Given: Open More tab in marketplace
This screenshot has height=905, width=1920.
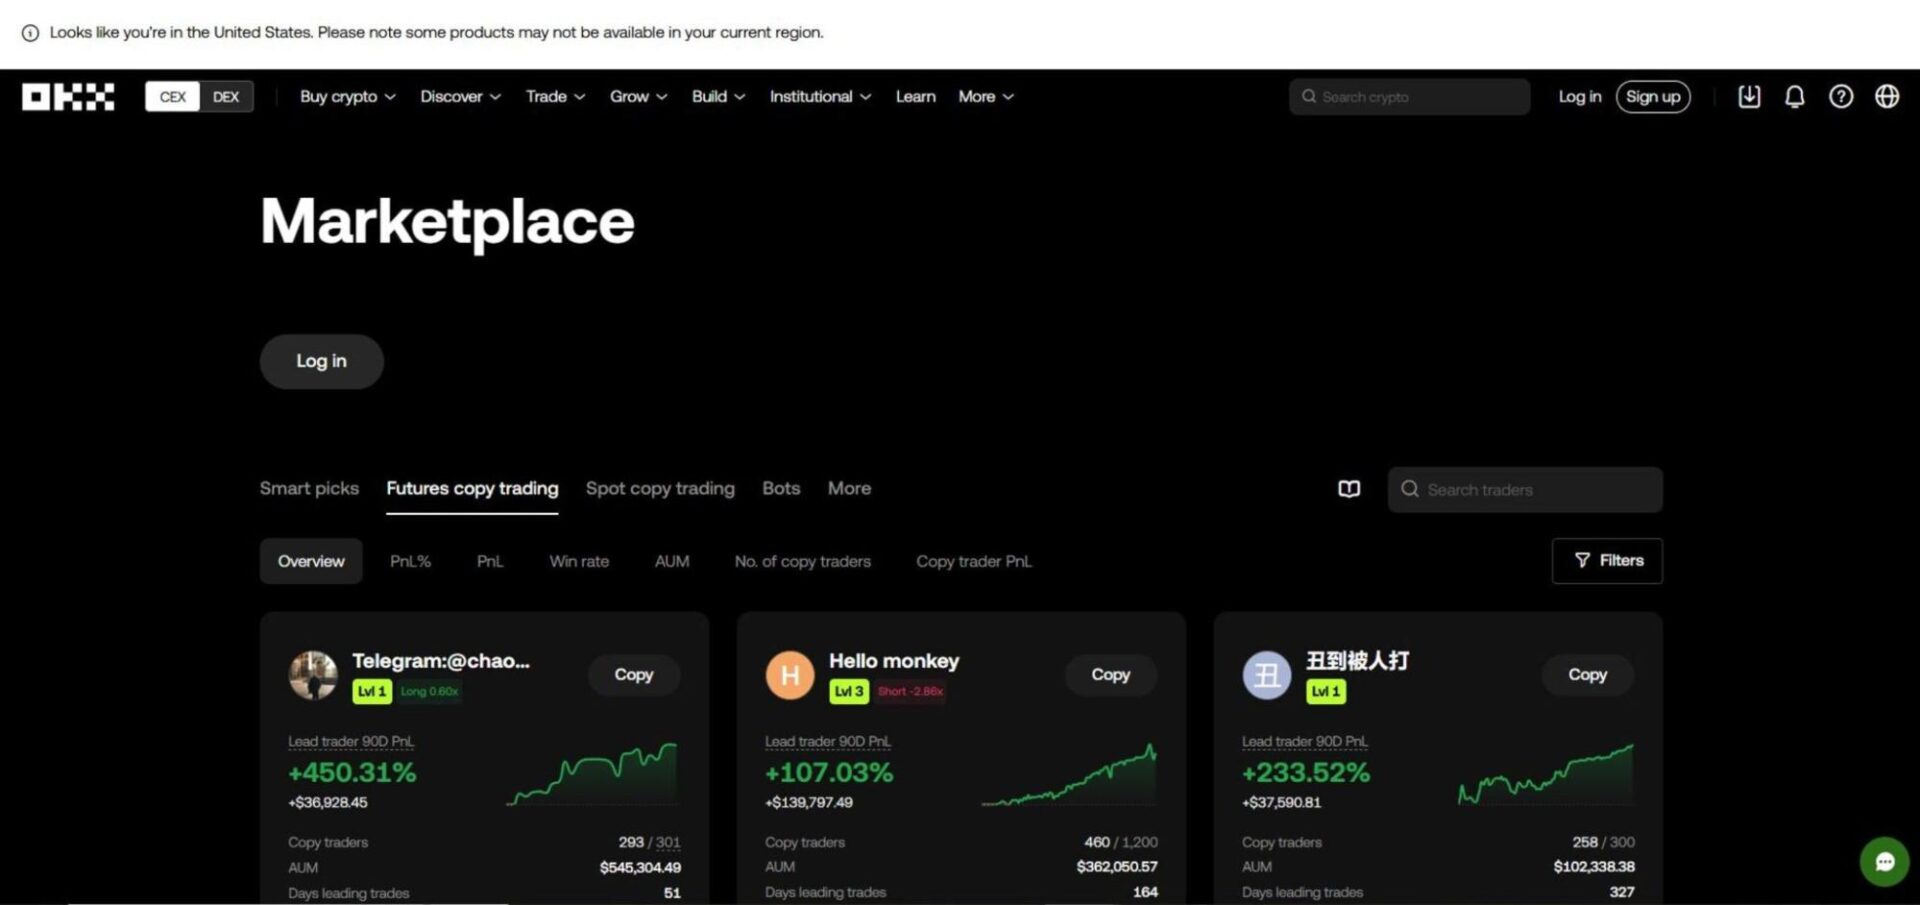Looking at the screenshot, I should pyautogui.click(x=849, y=488).
